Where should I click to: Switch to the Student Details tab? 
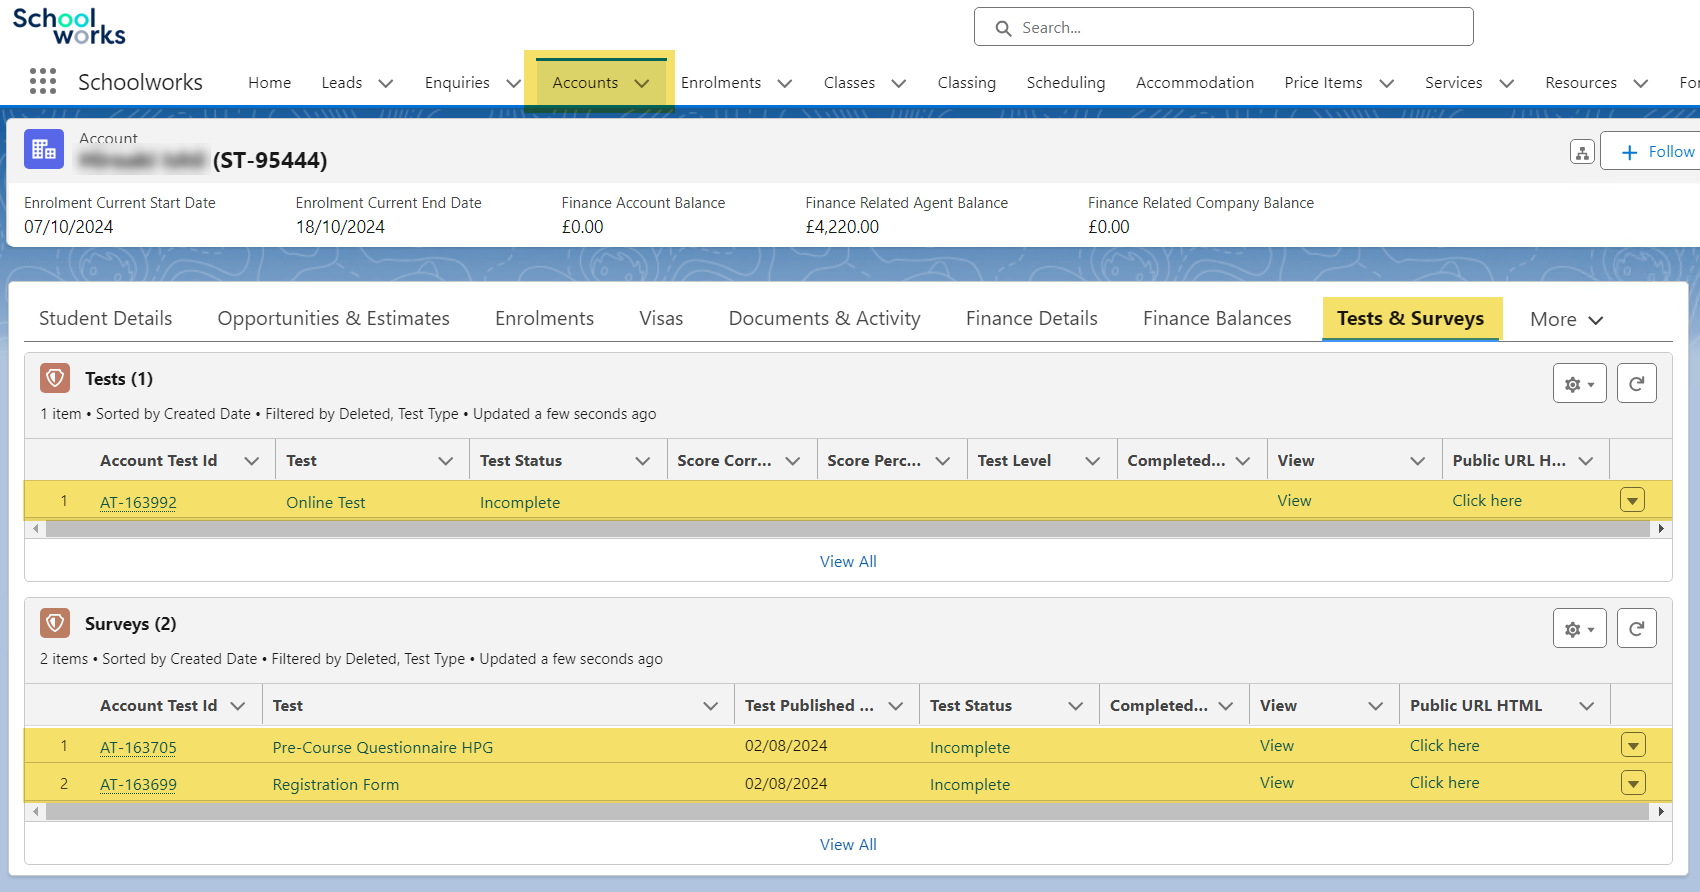tap(106, 318)
